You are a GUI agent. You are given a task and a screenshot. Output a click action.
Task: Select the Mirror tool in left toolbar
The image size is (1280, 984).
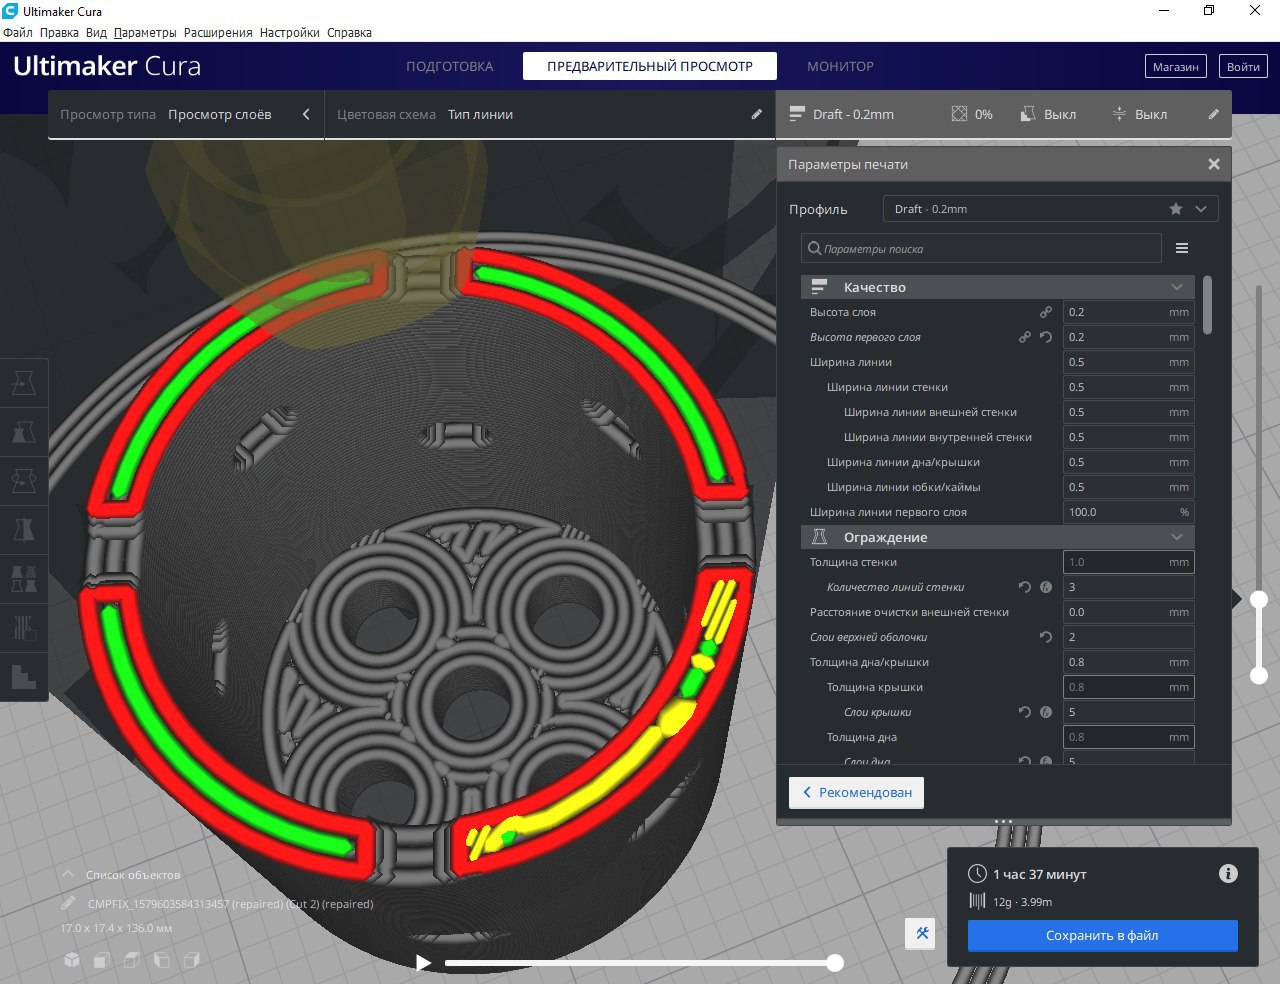(24, 530)
